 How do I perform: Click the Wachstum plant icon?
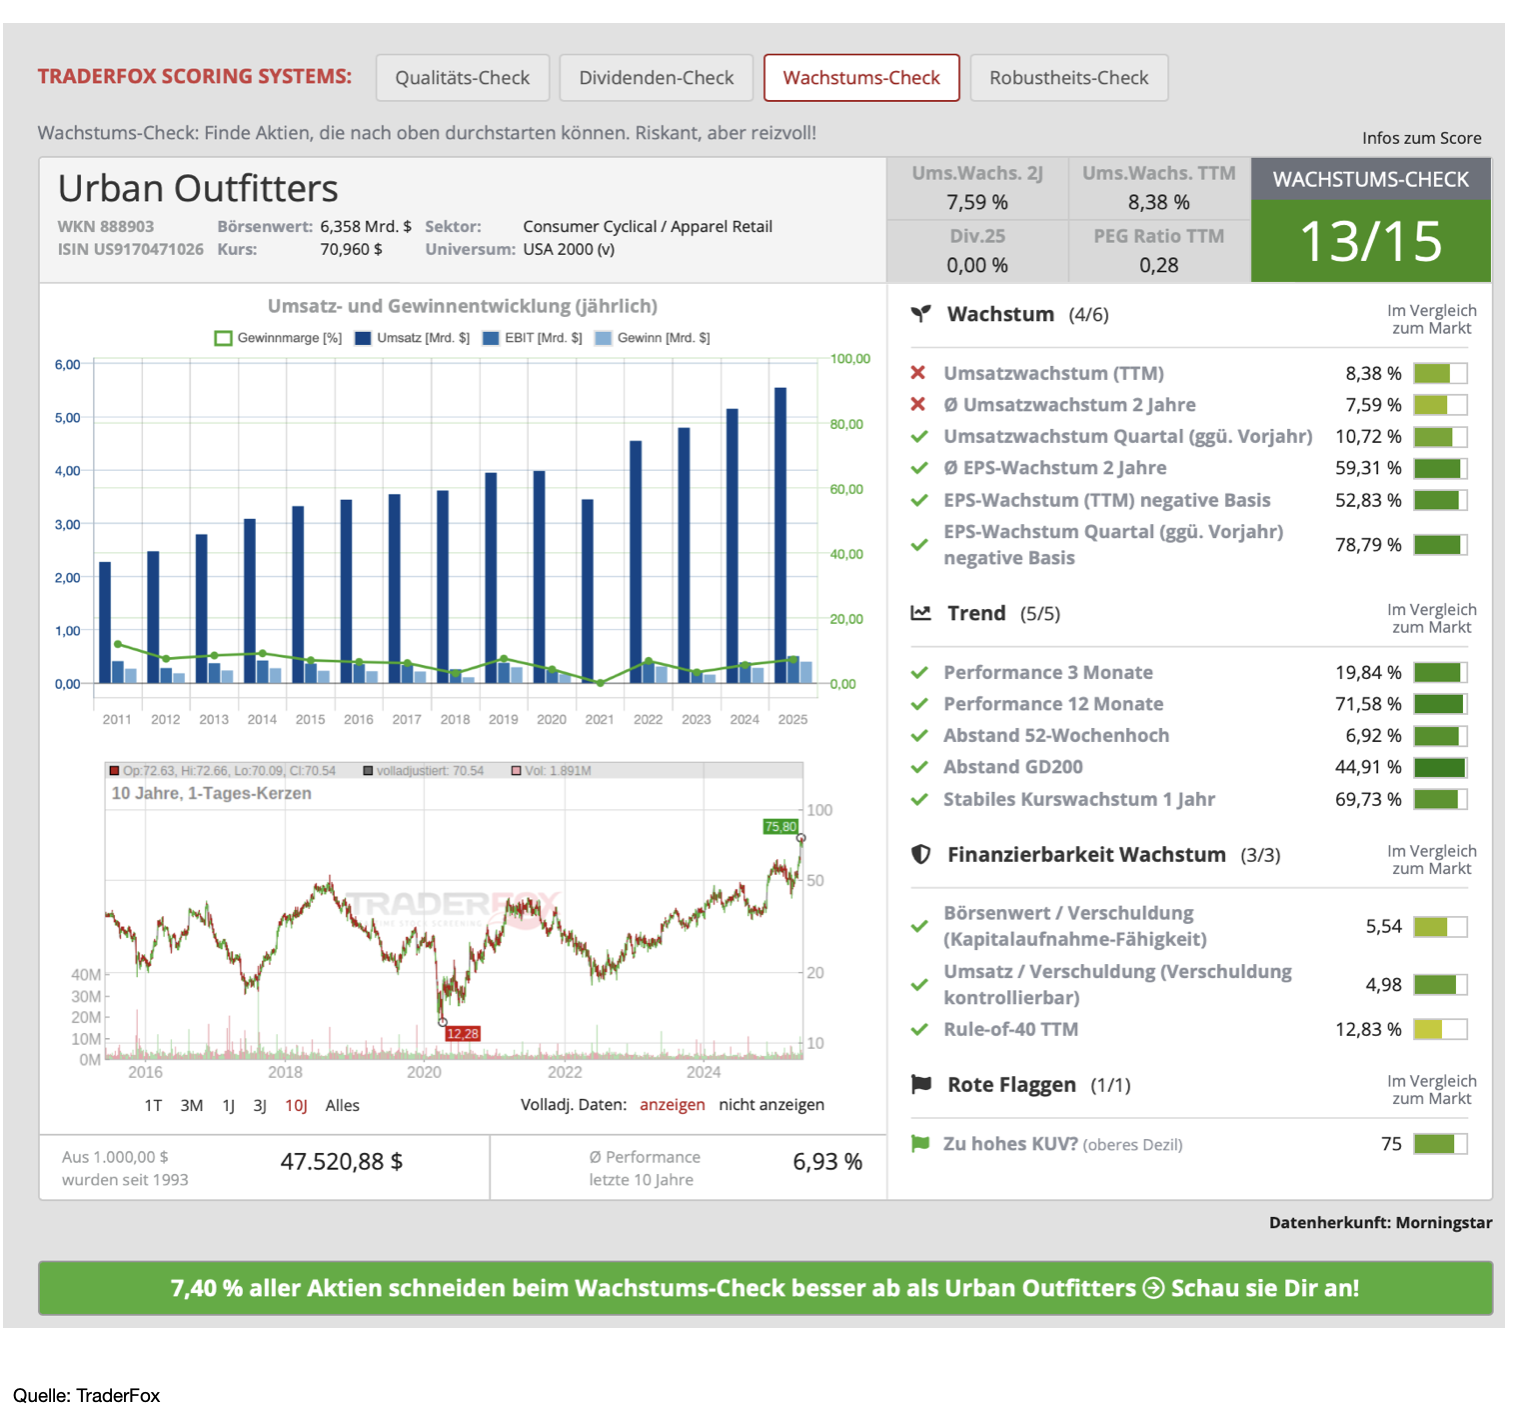click(921, 314)
